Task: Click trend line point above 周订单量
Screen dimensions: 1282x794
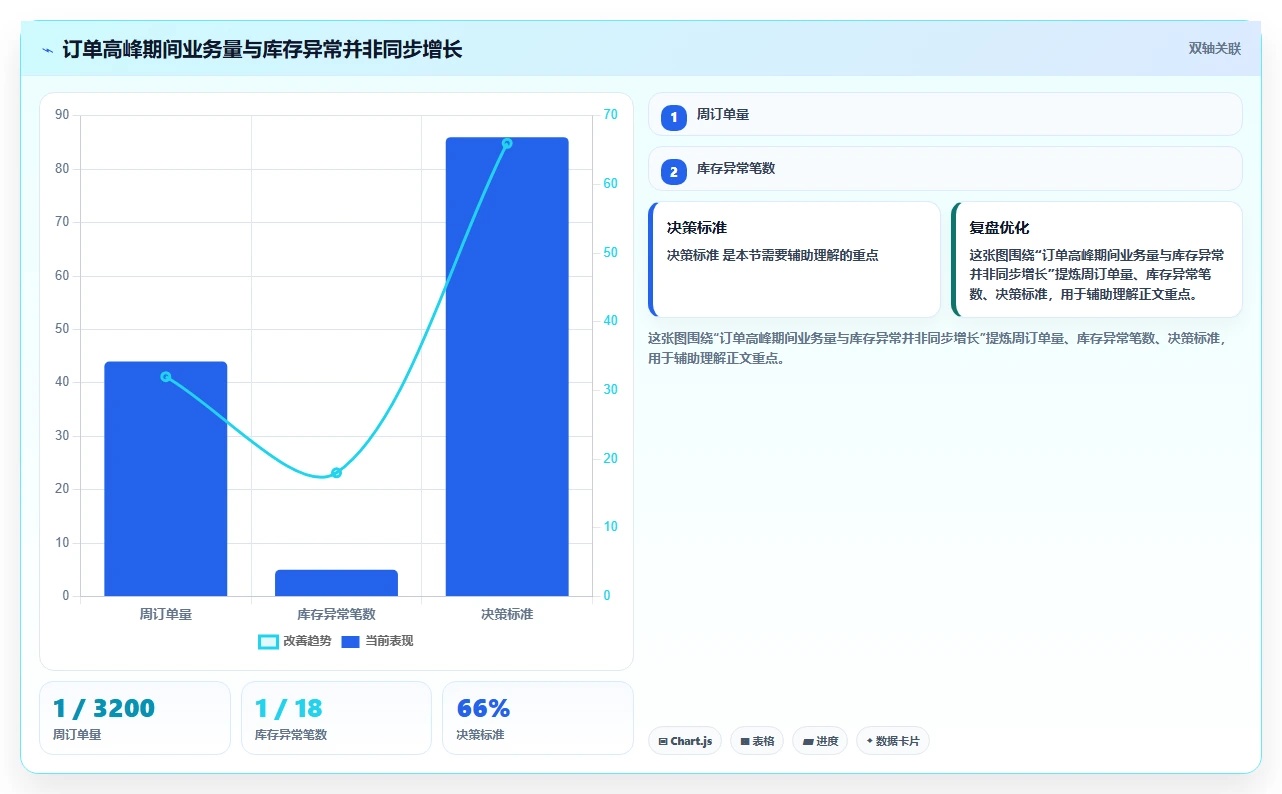Action: [x=166, y=377]
